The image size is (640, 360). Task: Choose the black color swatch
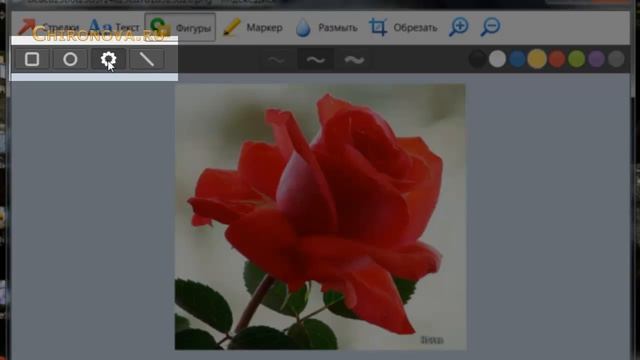pos(477,59)
